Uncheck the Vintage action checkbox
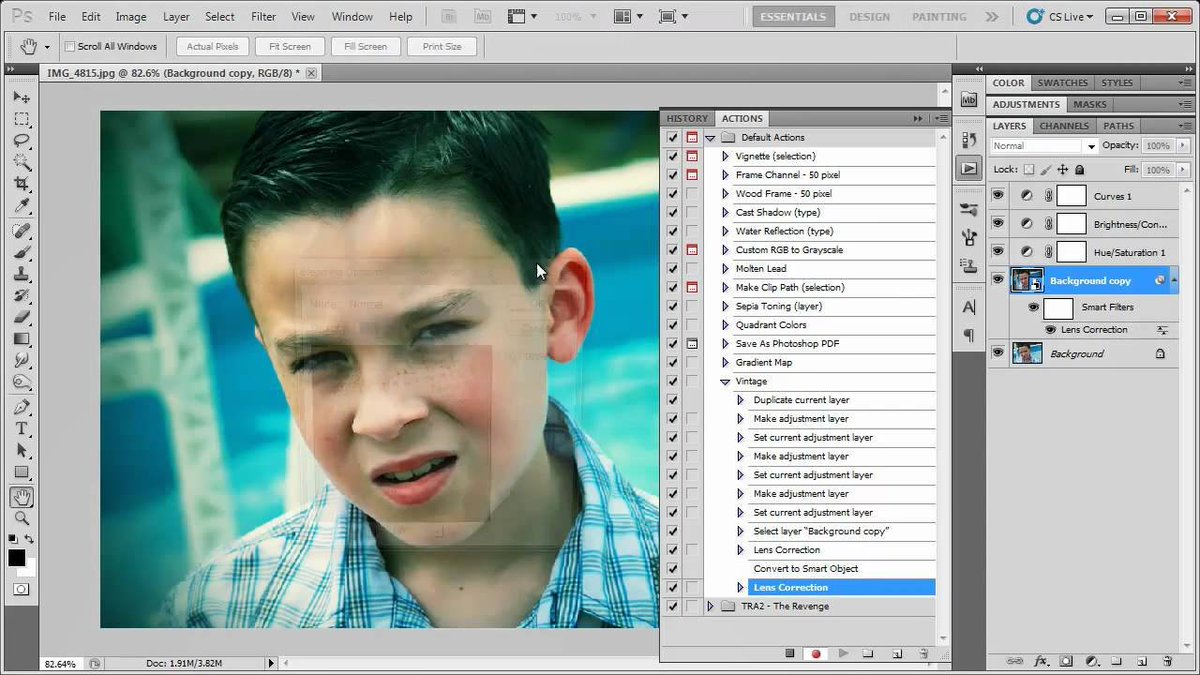1200x675 pixels. click(x=673, y=381)
